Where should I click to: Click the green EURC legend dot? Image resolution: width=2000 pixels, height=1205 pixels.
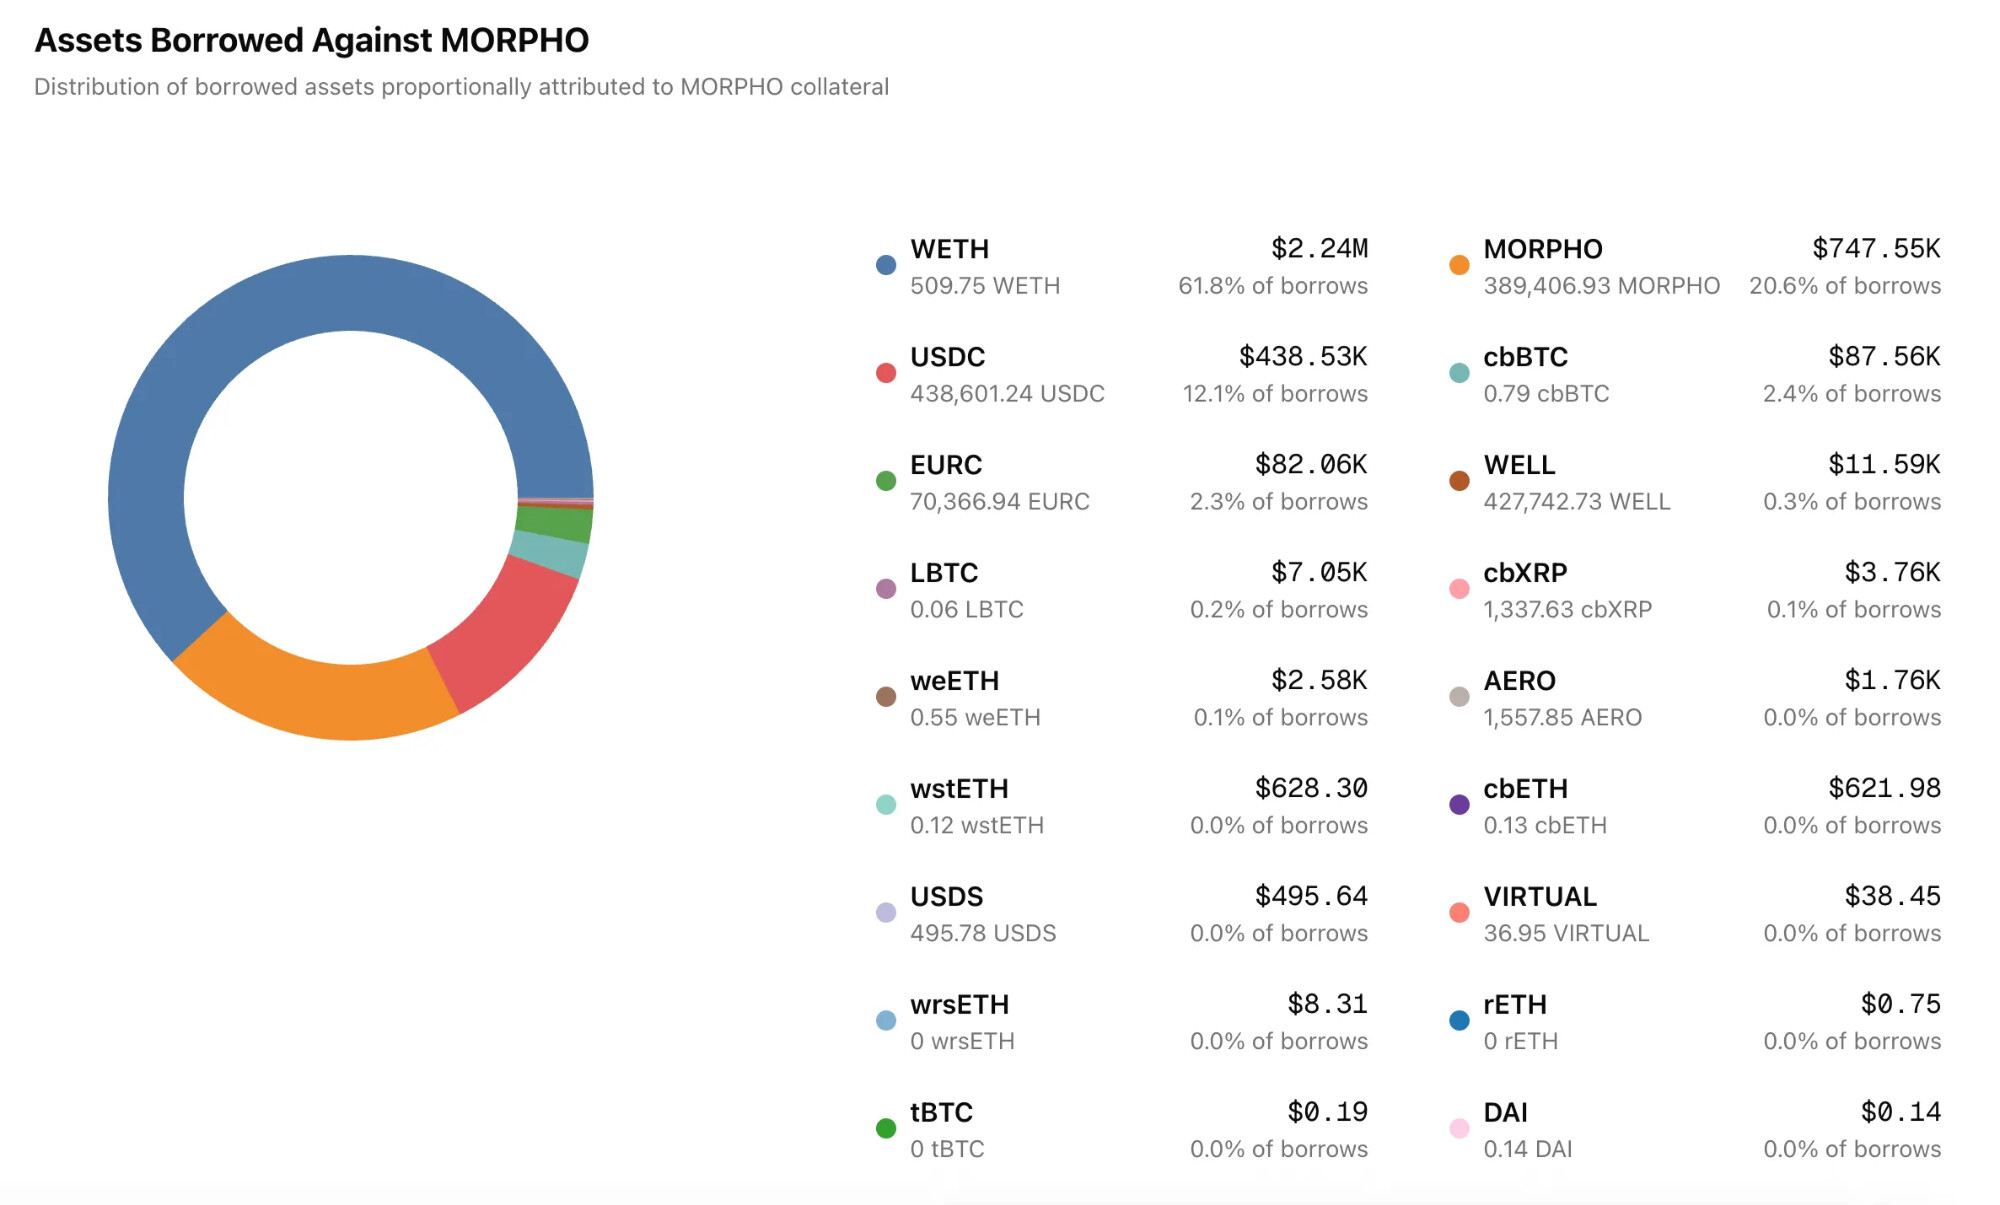885,481
